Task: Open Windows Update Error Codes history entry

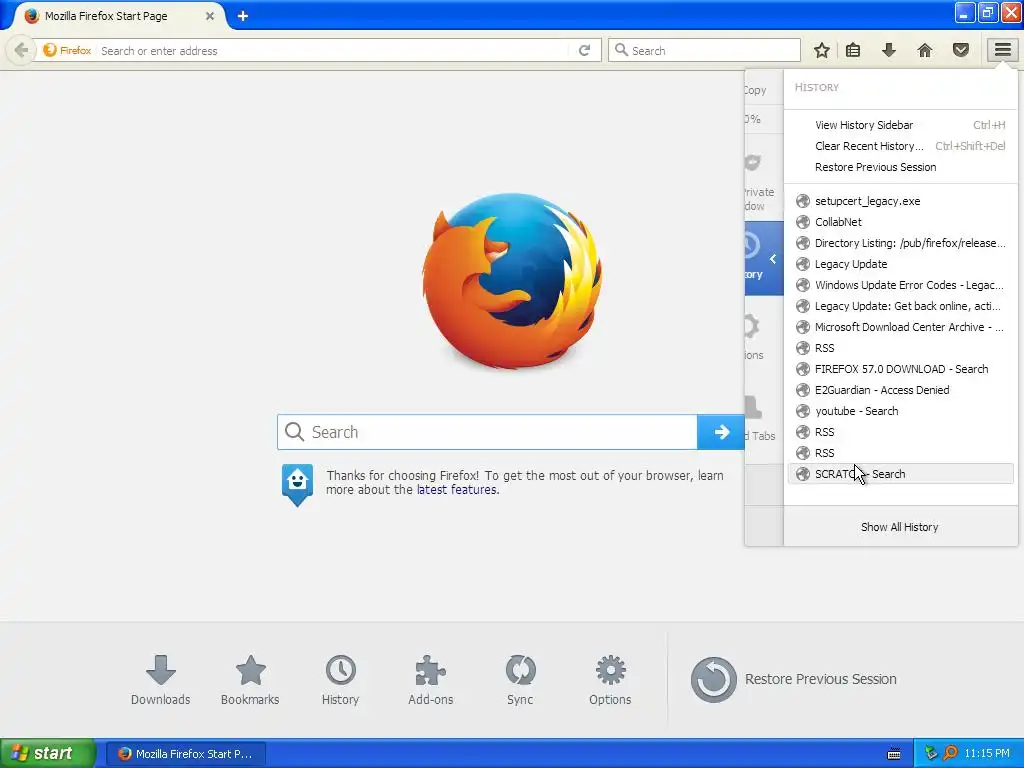Action: click(901, 285)
